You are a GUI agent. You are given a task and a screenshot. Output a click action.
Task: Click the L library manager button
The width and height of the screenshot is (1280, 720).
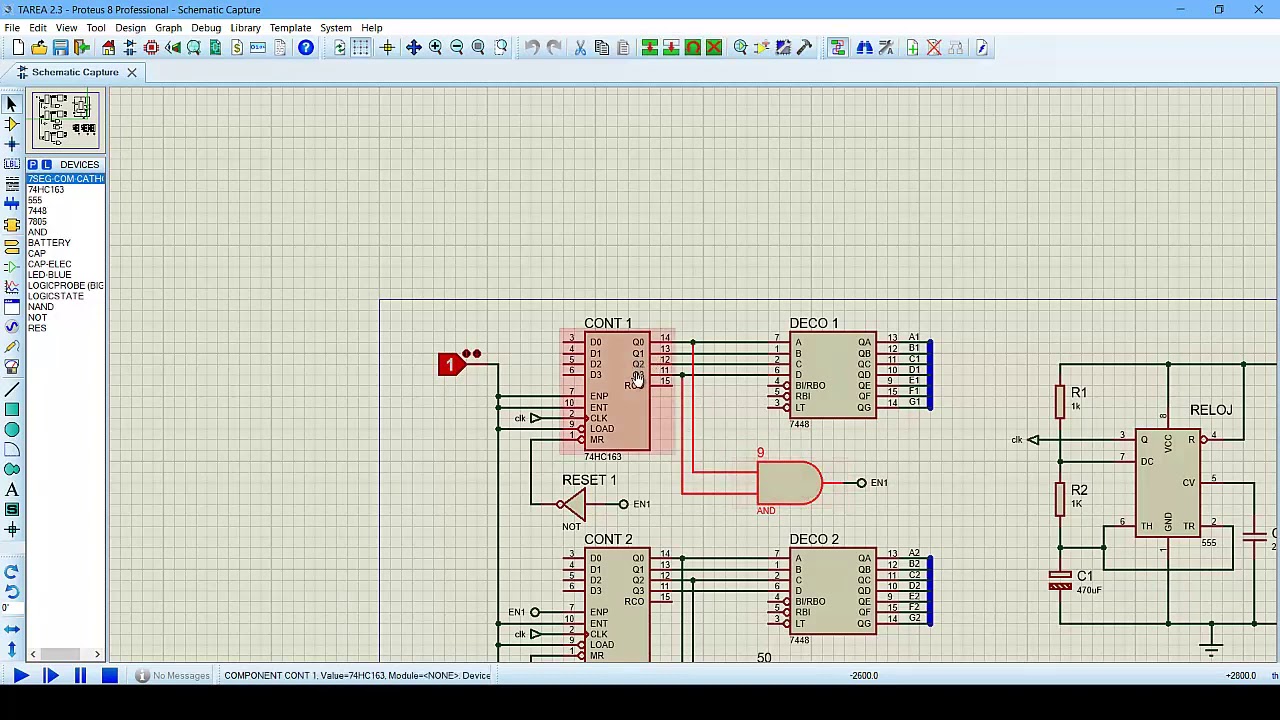coord(46,164)
